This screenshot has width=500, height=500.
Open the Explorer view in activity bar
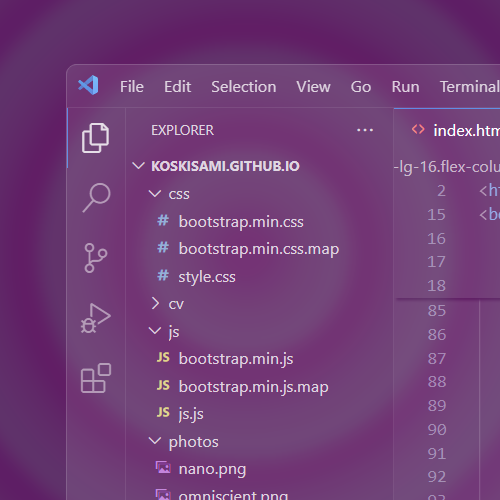tap(95, 138)
